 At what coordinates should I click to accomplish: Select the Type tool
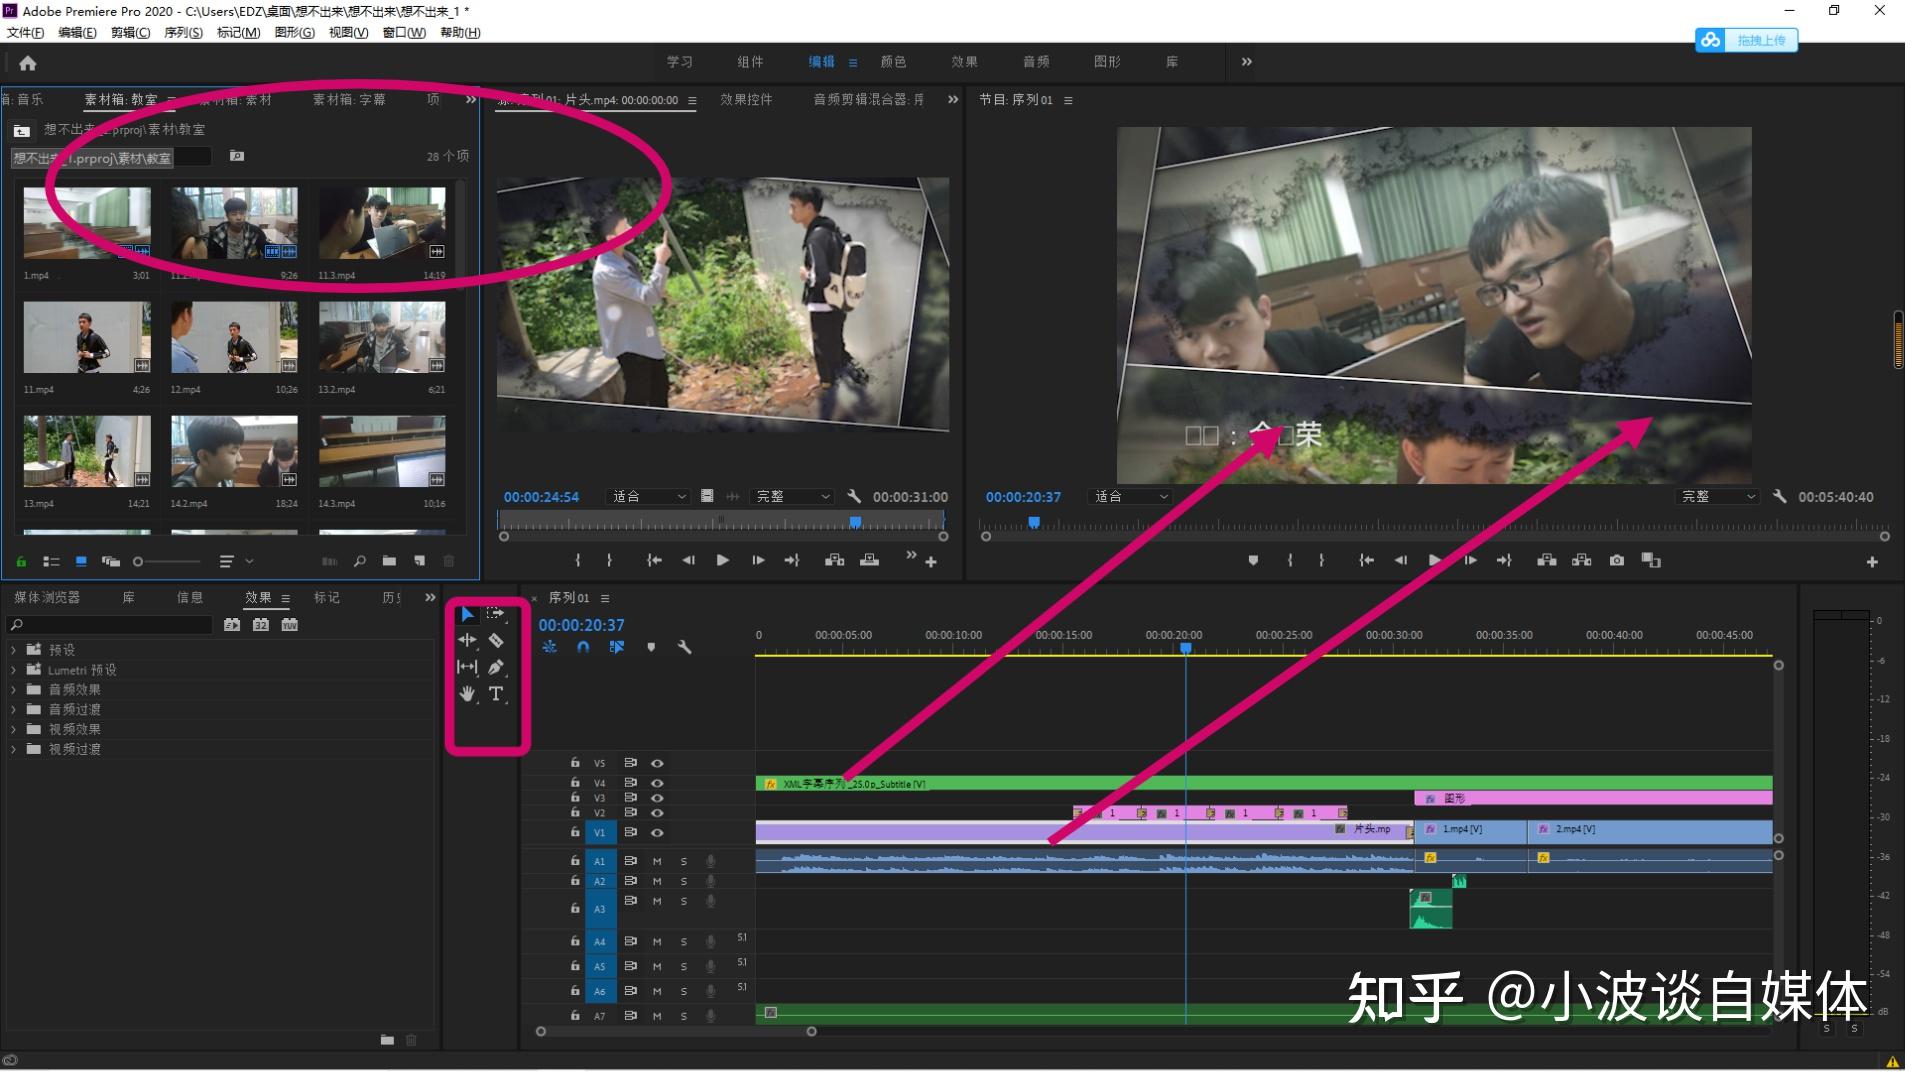coord(496,696)
